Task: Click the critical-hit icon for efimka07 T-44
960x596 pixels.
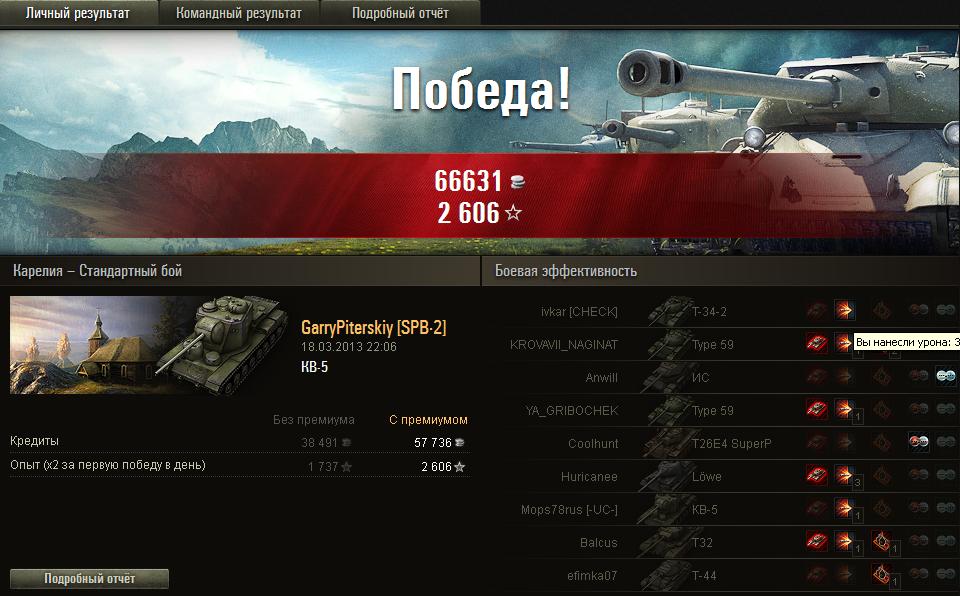Action: (881, 574)
